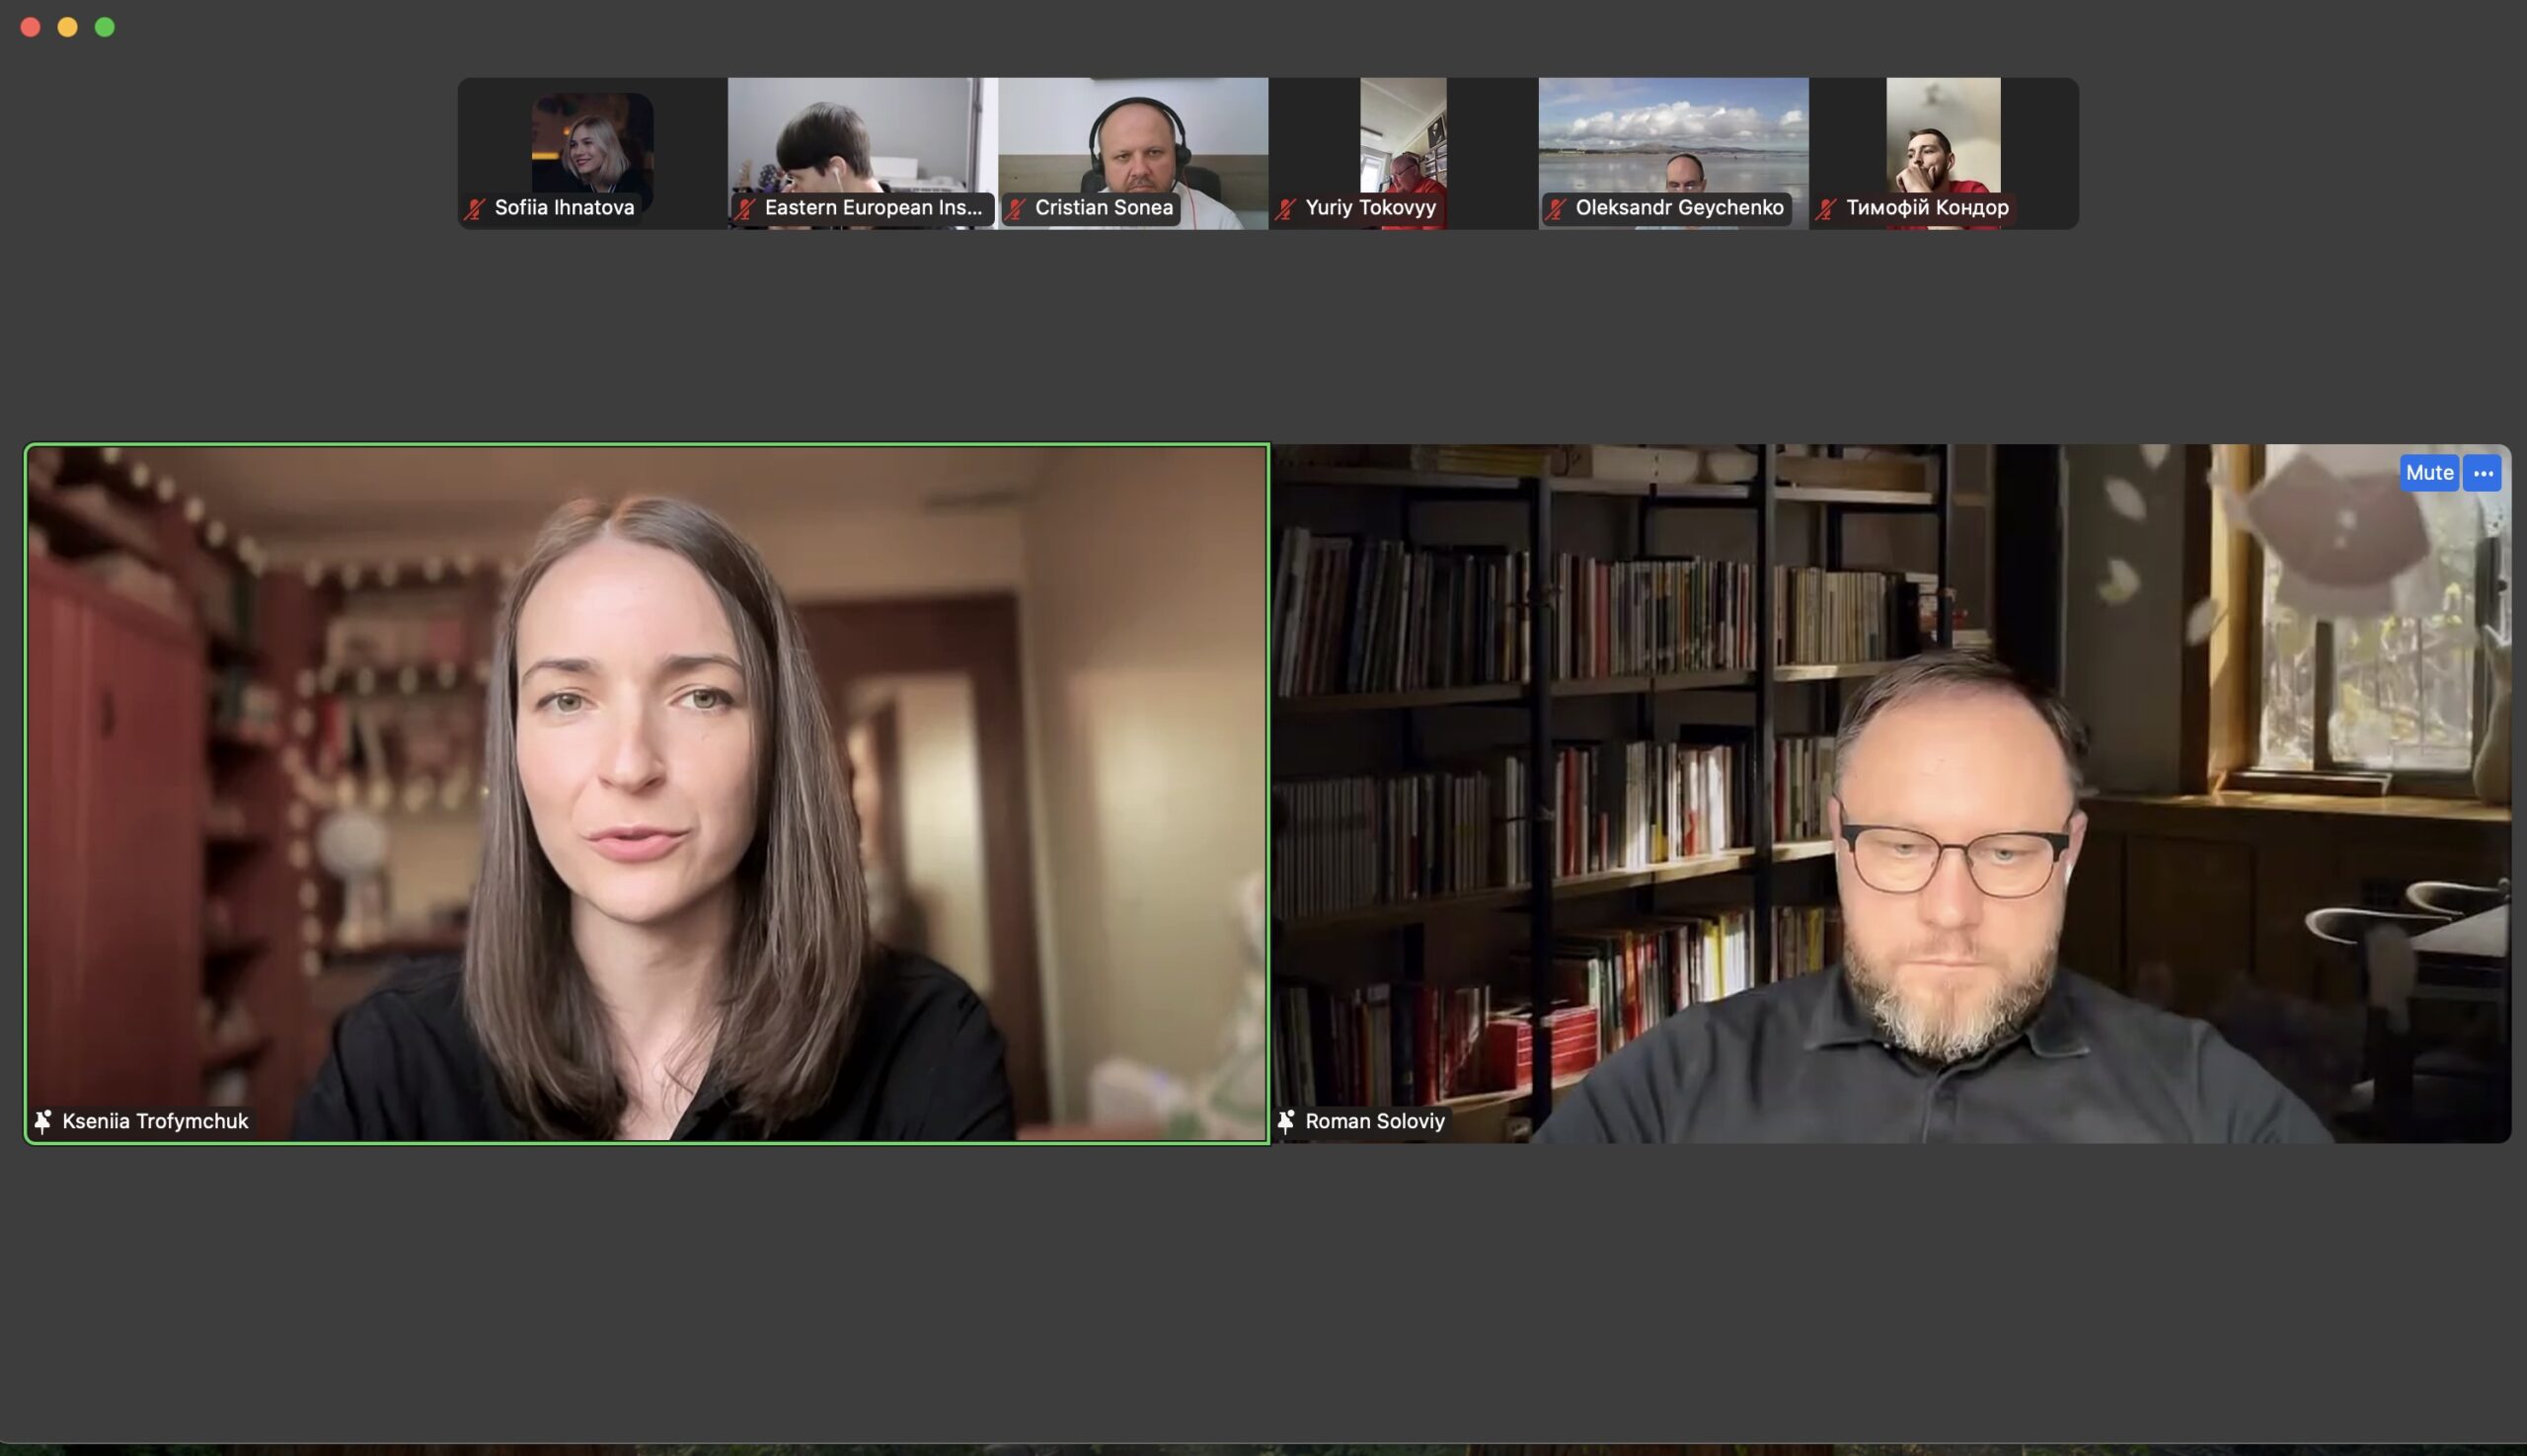Click the pin icon beside Kseniia Trofymchuk
The height and width of the screenshot is (1456, 2527).
pyautogui.click(x=43, y=1121)
